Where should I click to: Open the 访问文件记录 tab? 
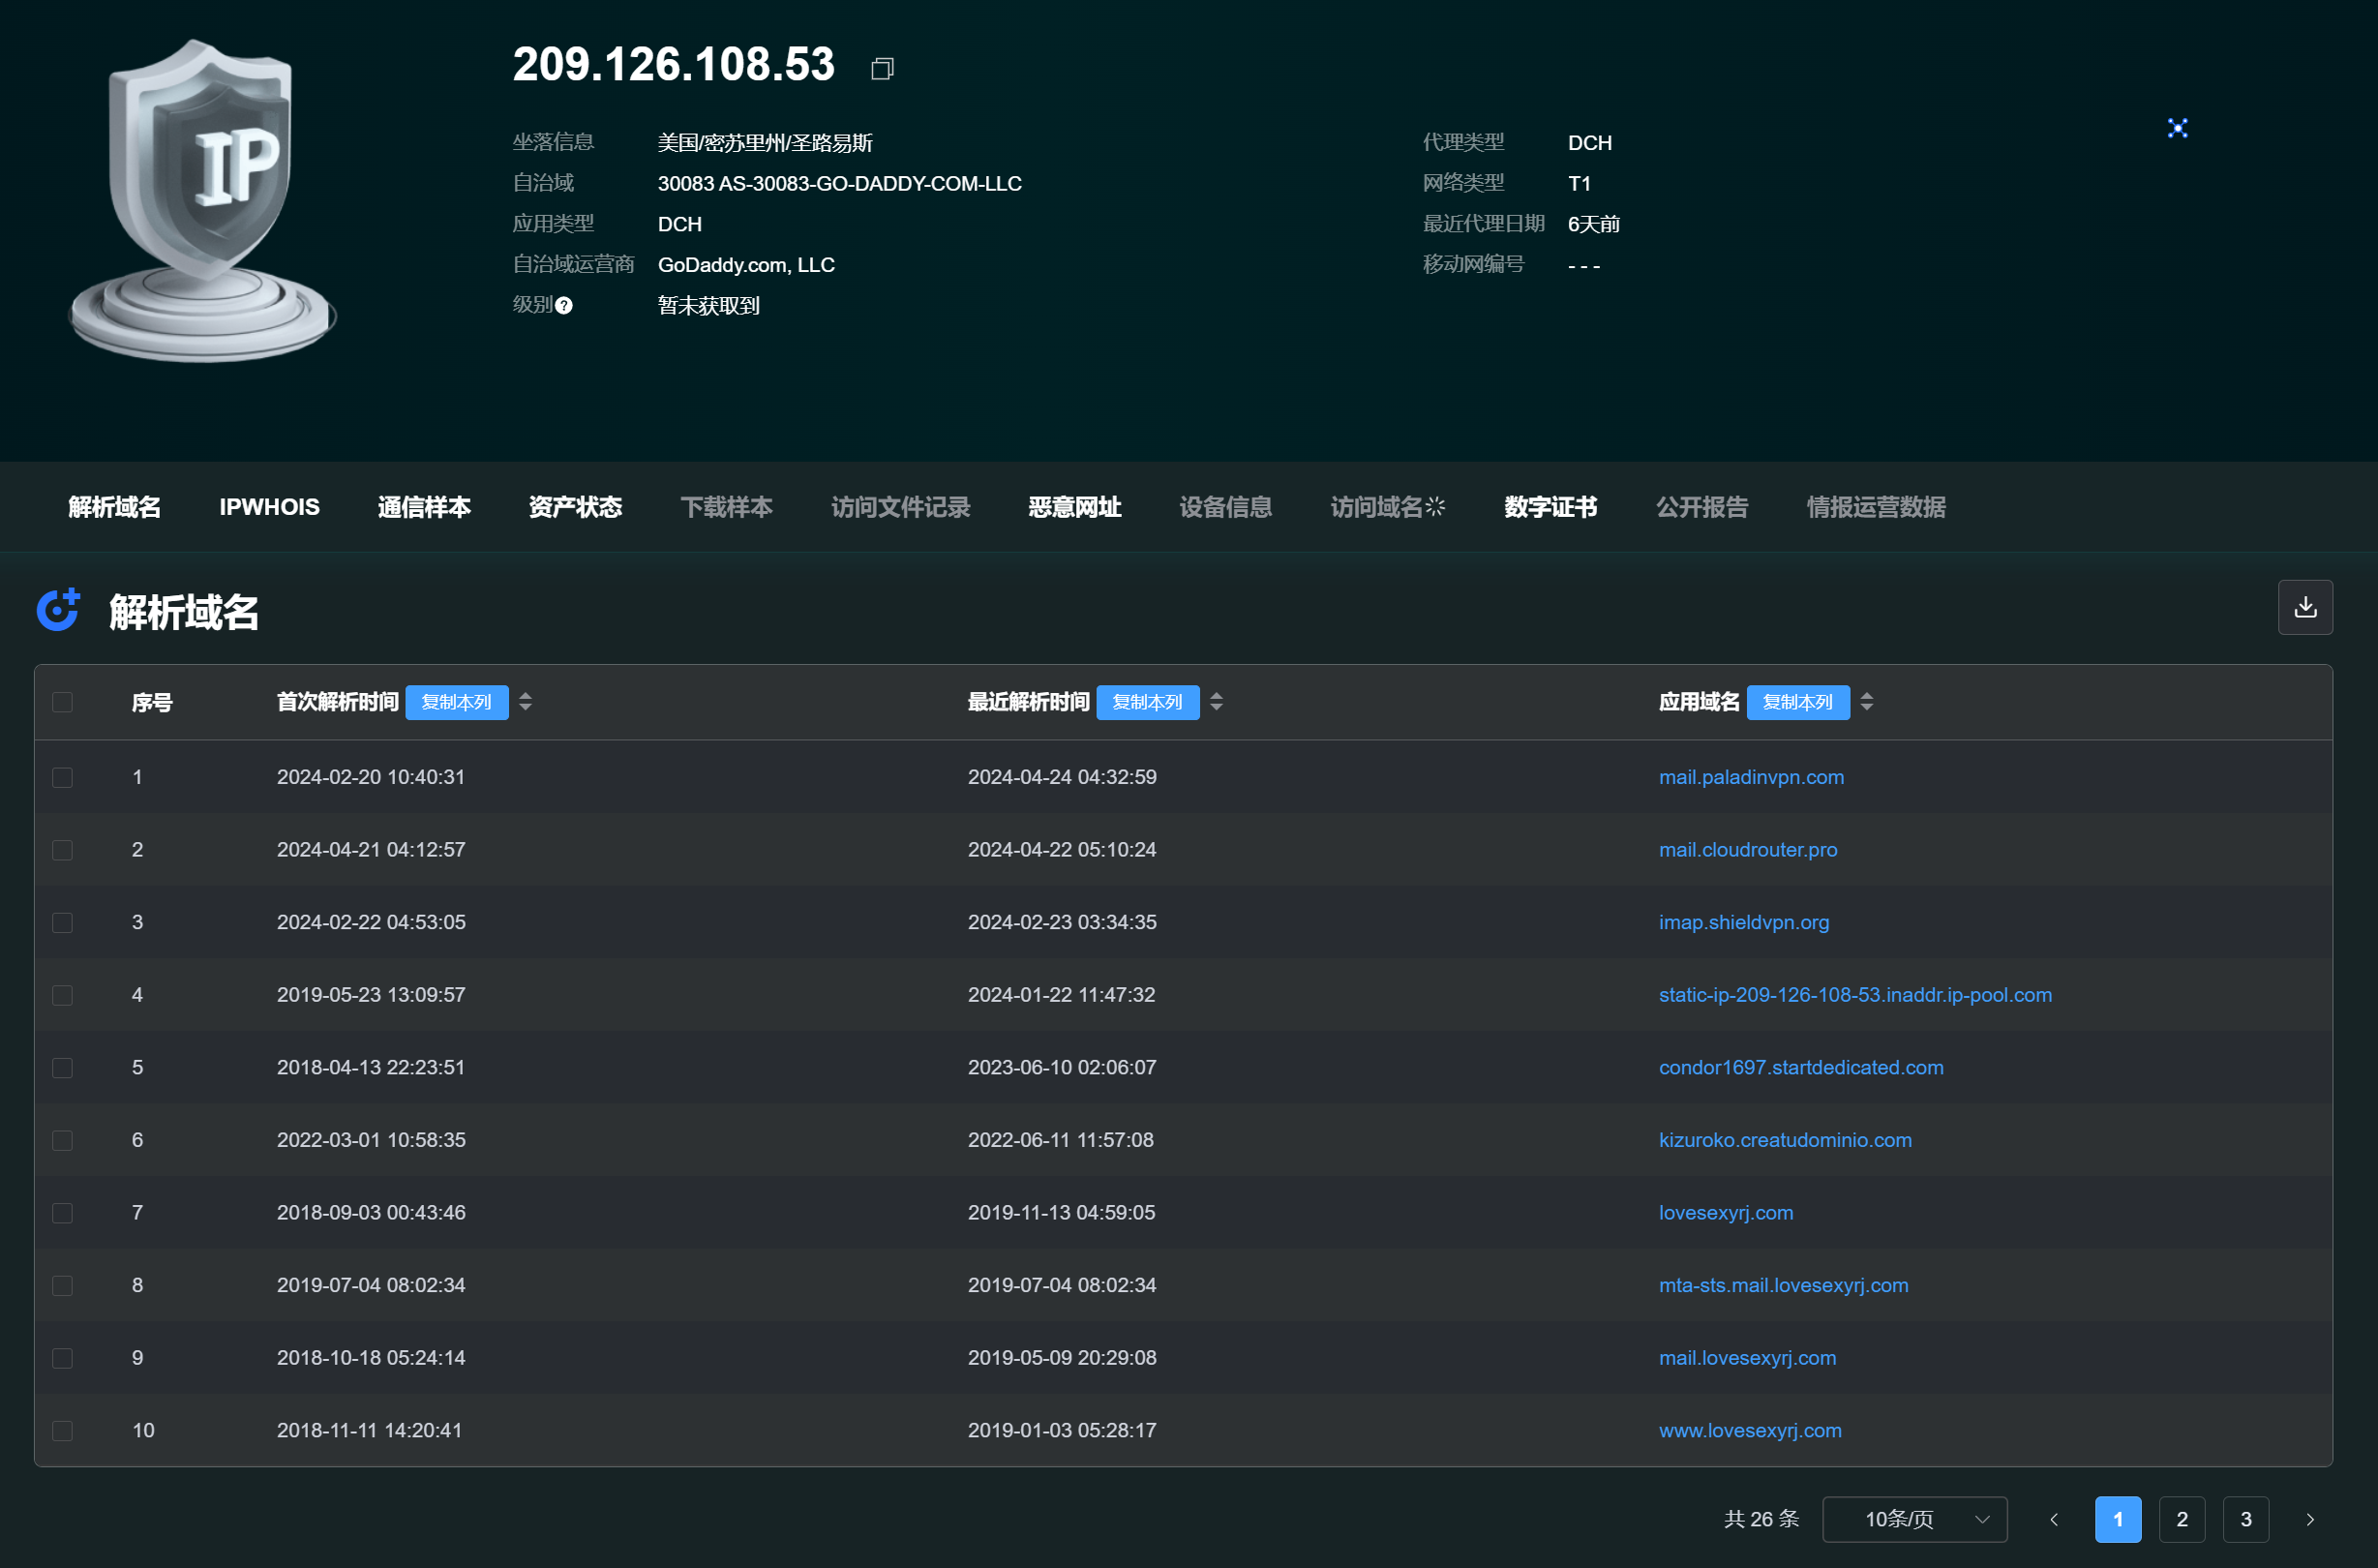click(900, 507)
